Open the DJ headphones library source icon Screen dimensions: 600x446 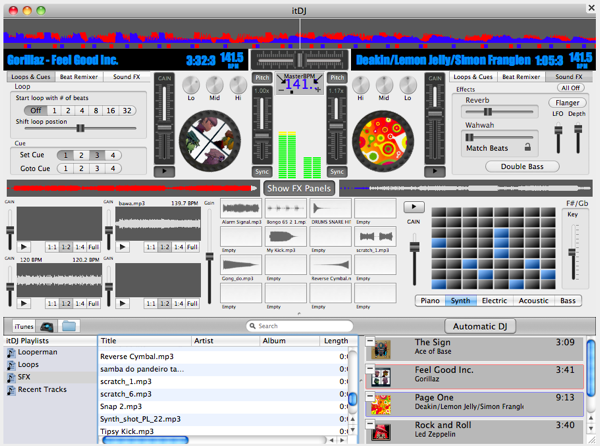coord(46,327)
